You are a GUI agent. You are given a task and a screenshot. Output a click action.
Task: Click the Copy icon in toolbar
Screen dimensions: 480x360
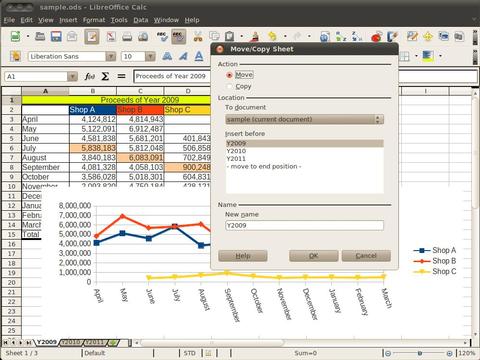pos(214,36)
